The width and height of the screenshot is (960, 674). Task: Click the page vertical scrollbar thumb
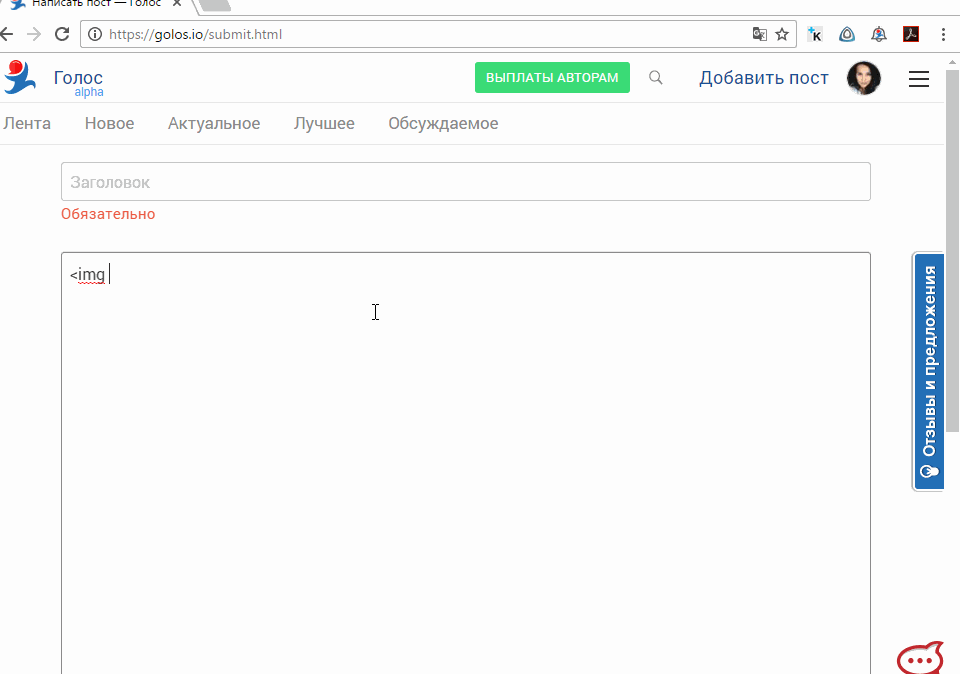click(x=952, y=251)
